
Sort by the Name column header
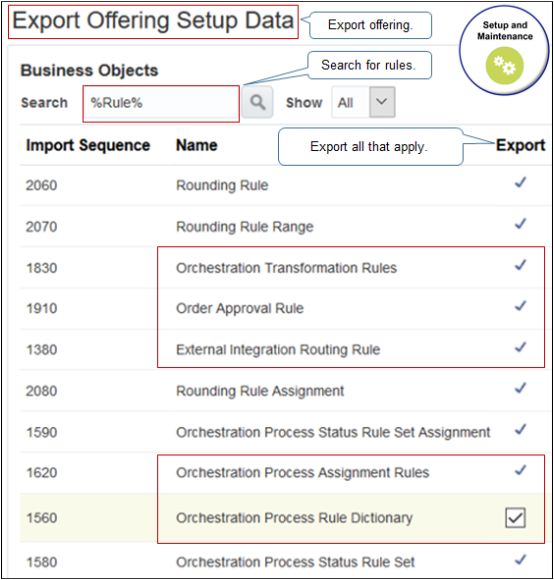(197, 145)
